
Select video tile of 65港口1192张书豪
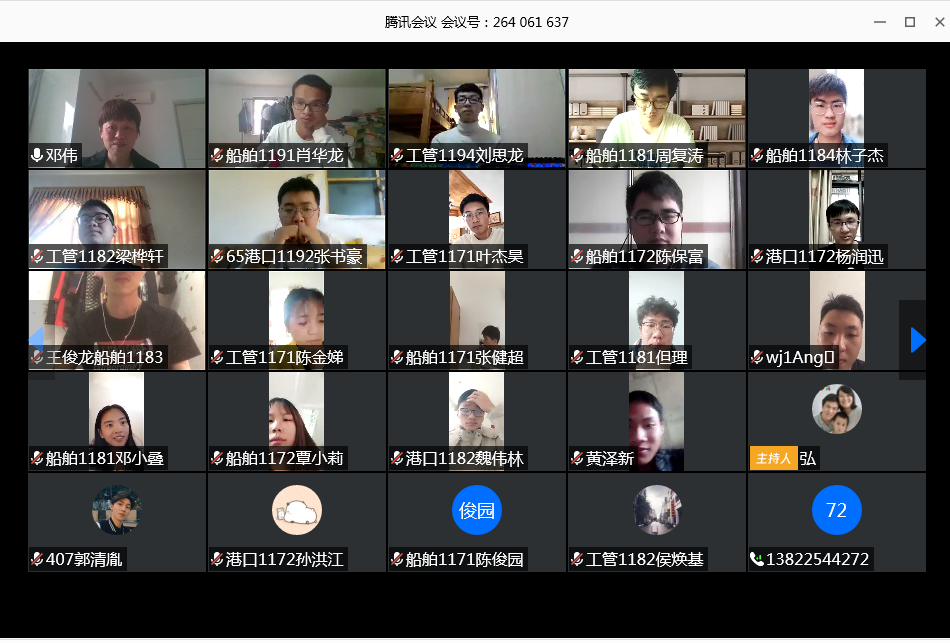tap(297, 219)
